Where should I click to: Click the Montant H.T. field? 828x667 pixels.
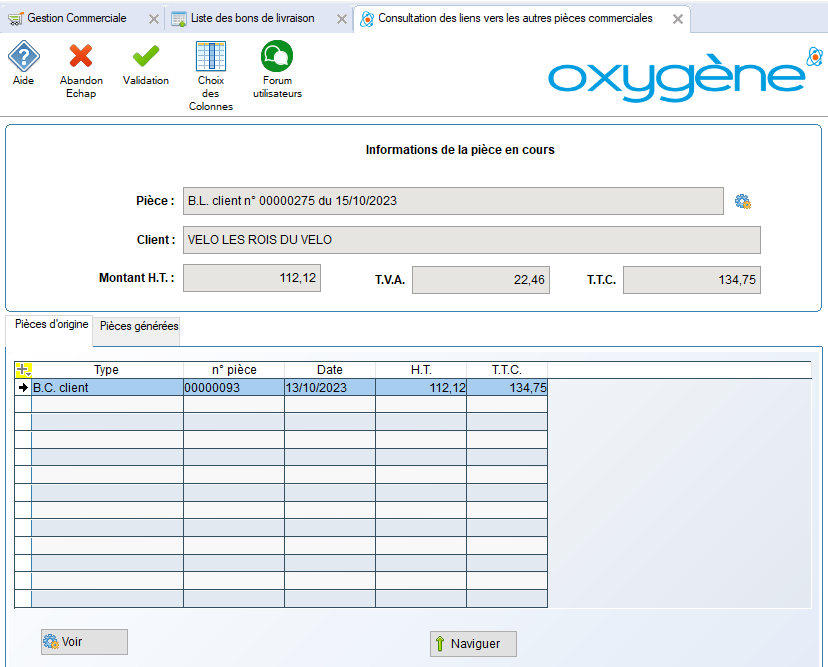[251, 279]
